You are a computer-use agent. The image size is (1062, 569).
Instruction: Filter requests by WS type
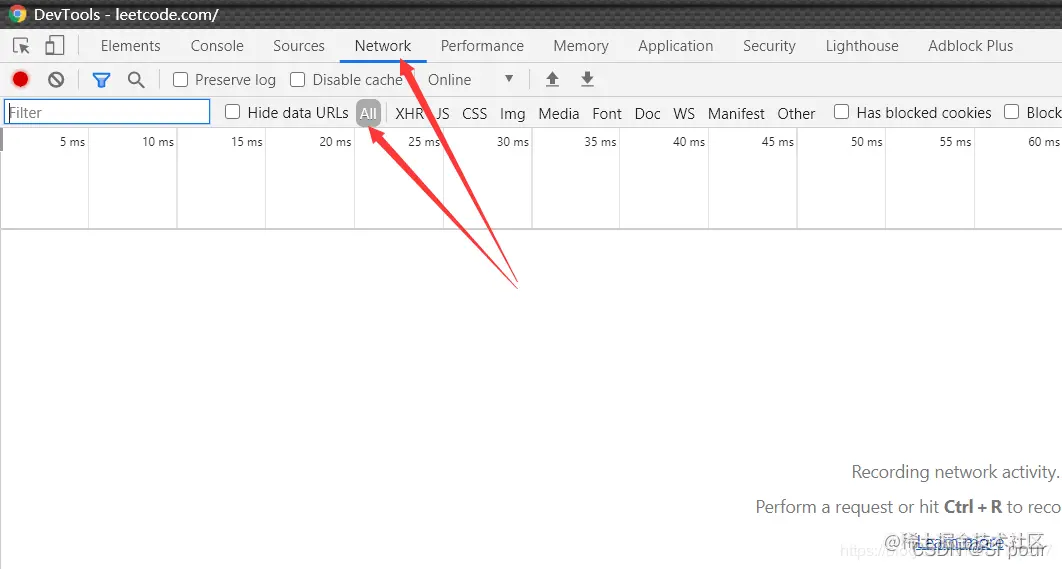[684, 113]
